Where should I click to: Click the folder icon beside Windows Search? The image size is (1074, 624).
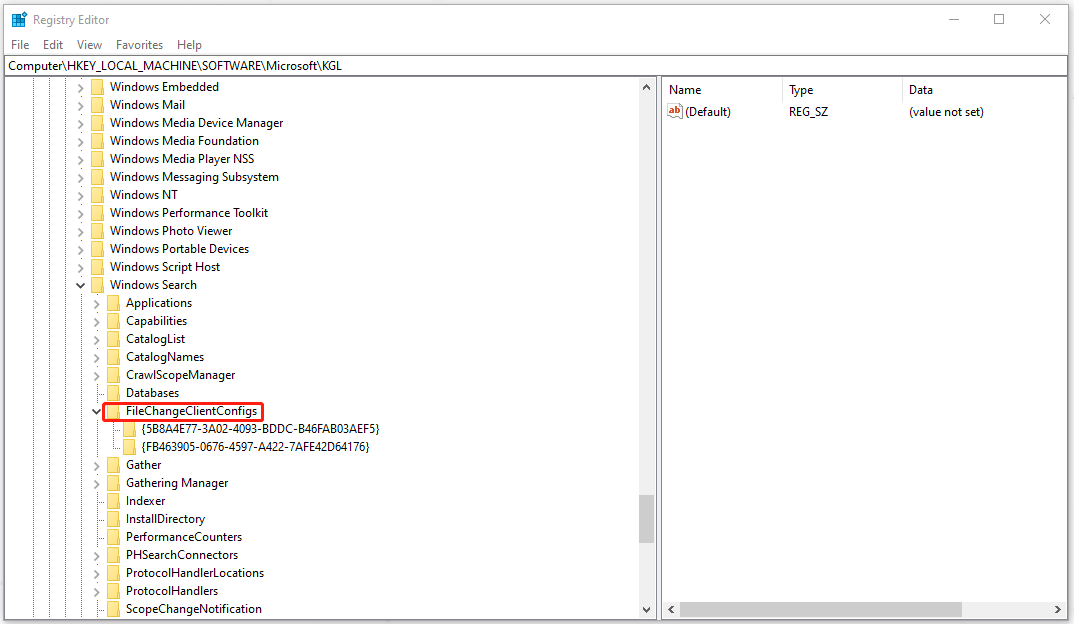click(x=97, y=285)
